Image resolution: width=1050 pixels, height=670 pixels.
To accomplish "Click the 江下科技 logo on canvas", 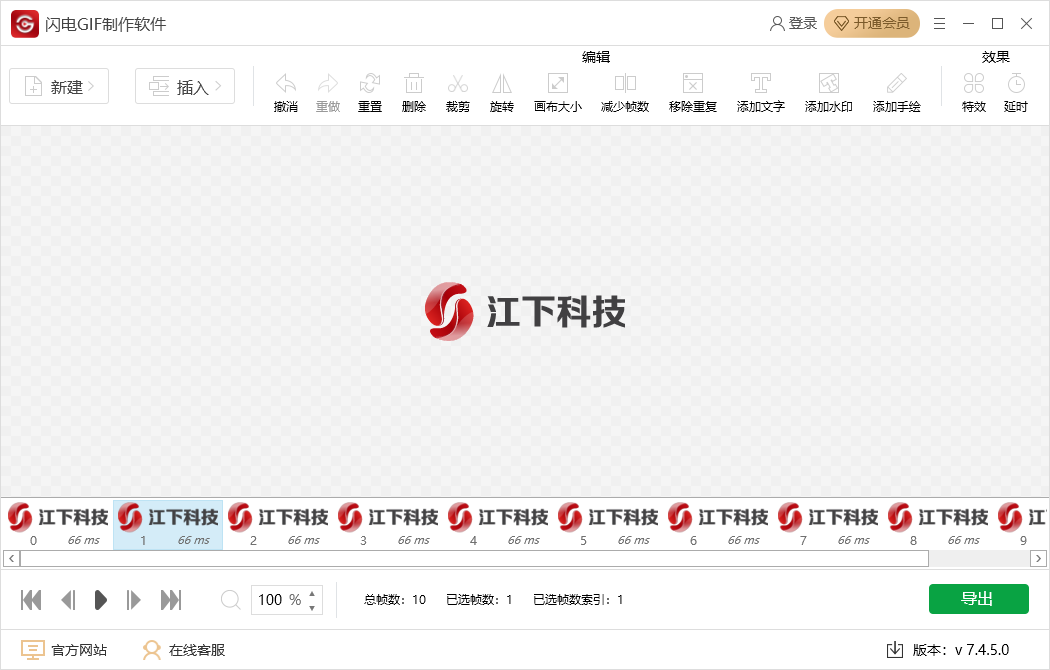I will click(525, 312).
